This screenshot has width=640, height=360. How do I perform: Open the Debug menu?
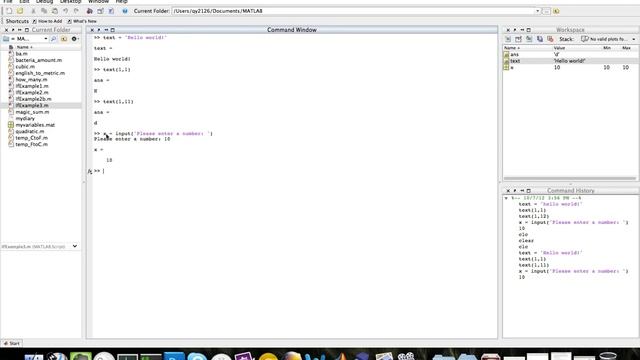(x=44, y=2)
